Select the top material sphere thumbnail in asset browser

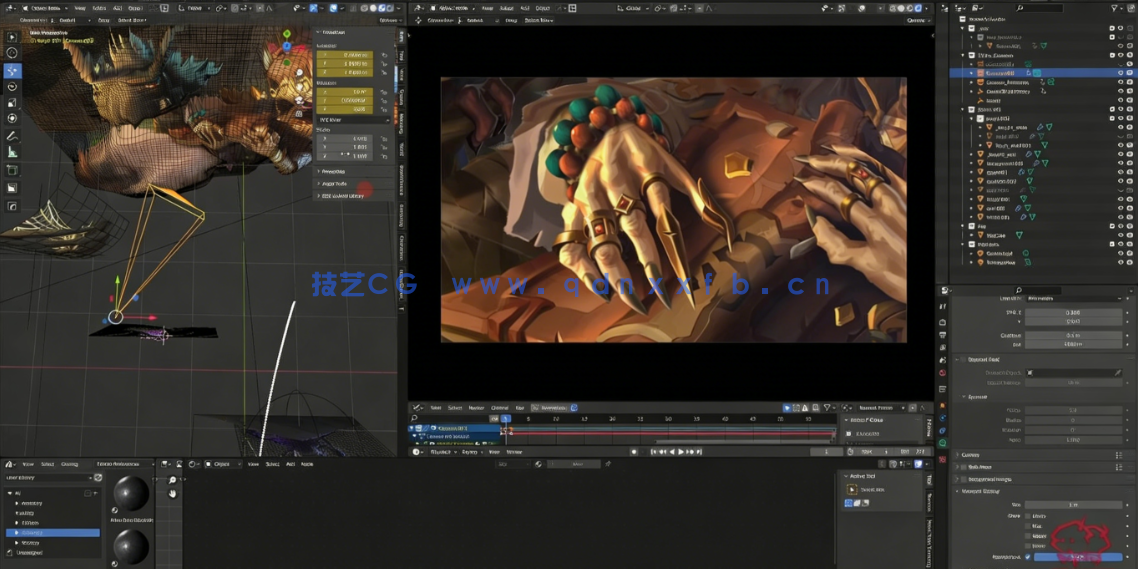pos(130,494)
